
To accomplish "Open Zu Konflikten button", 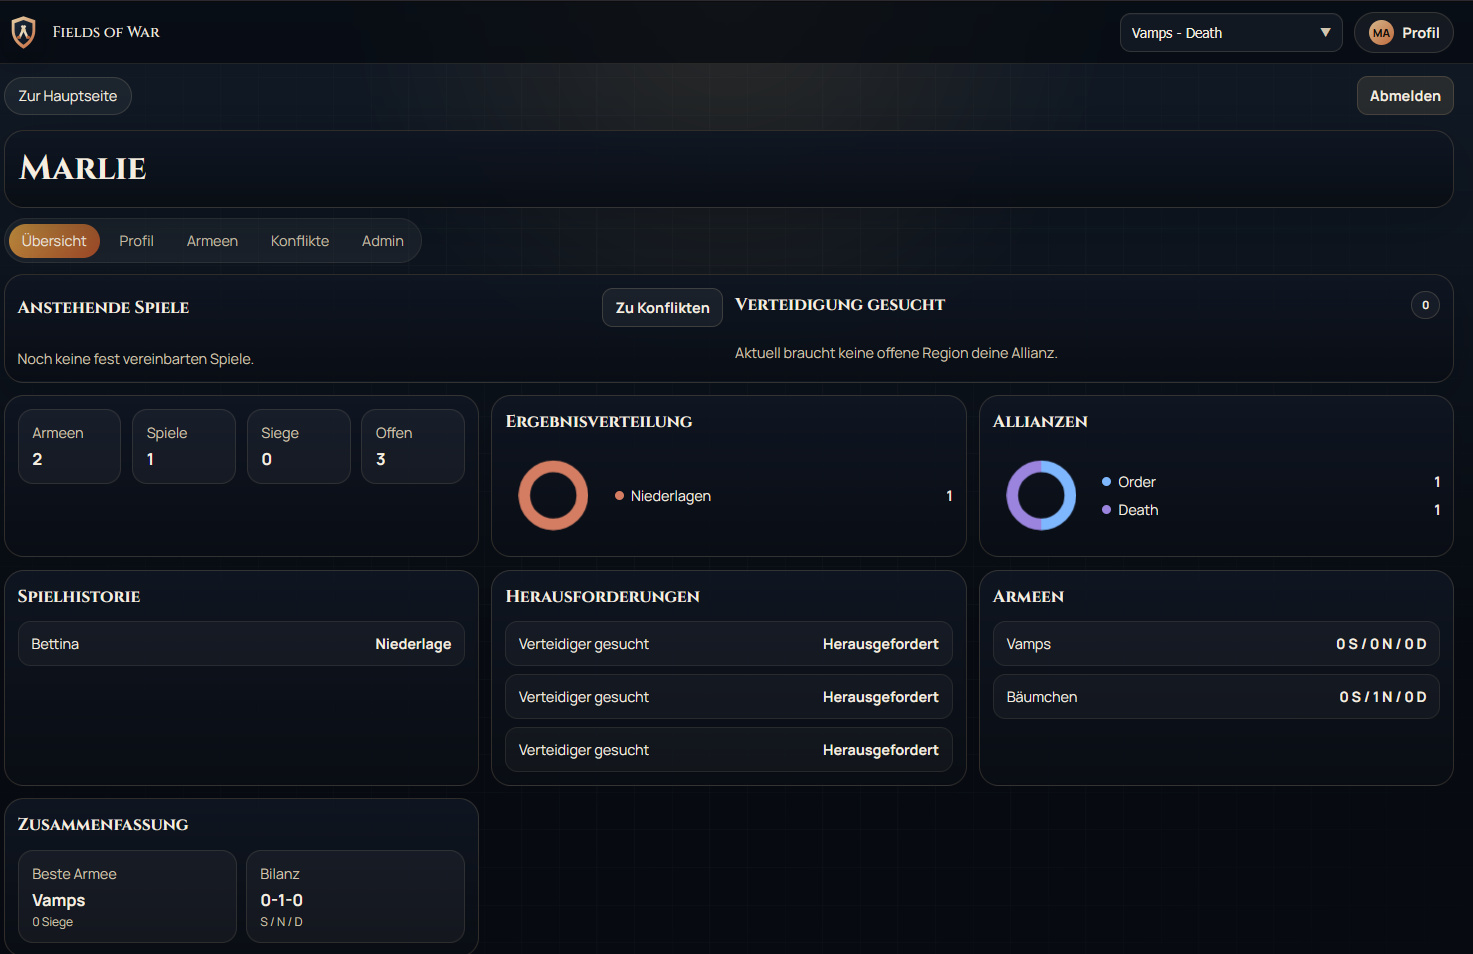I will point(662,308).
